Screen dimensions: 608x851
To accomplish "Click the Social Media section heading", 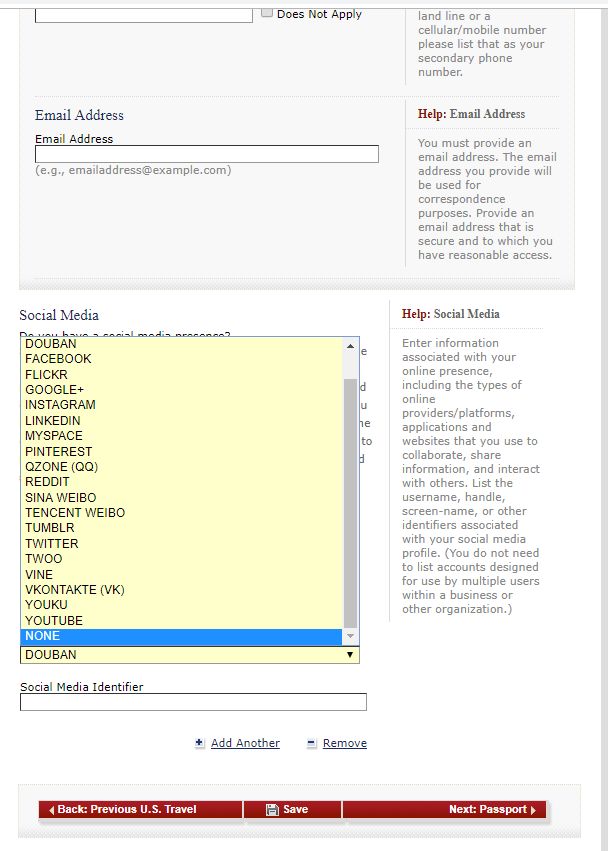I will tap(59, 315).
